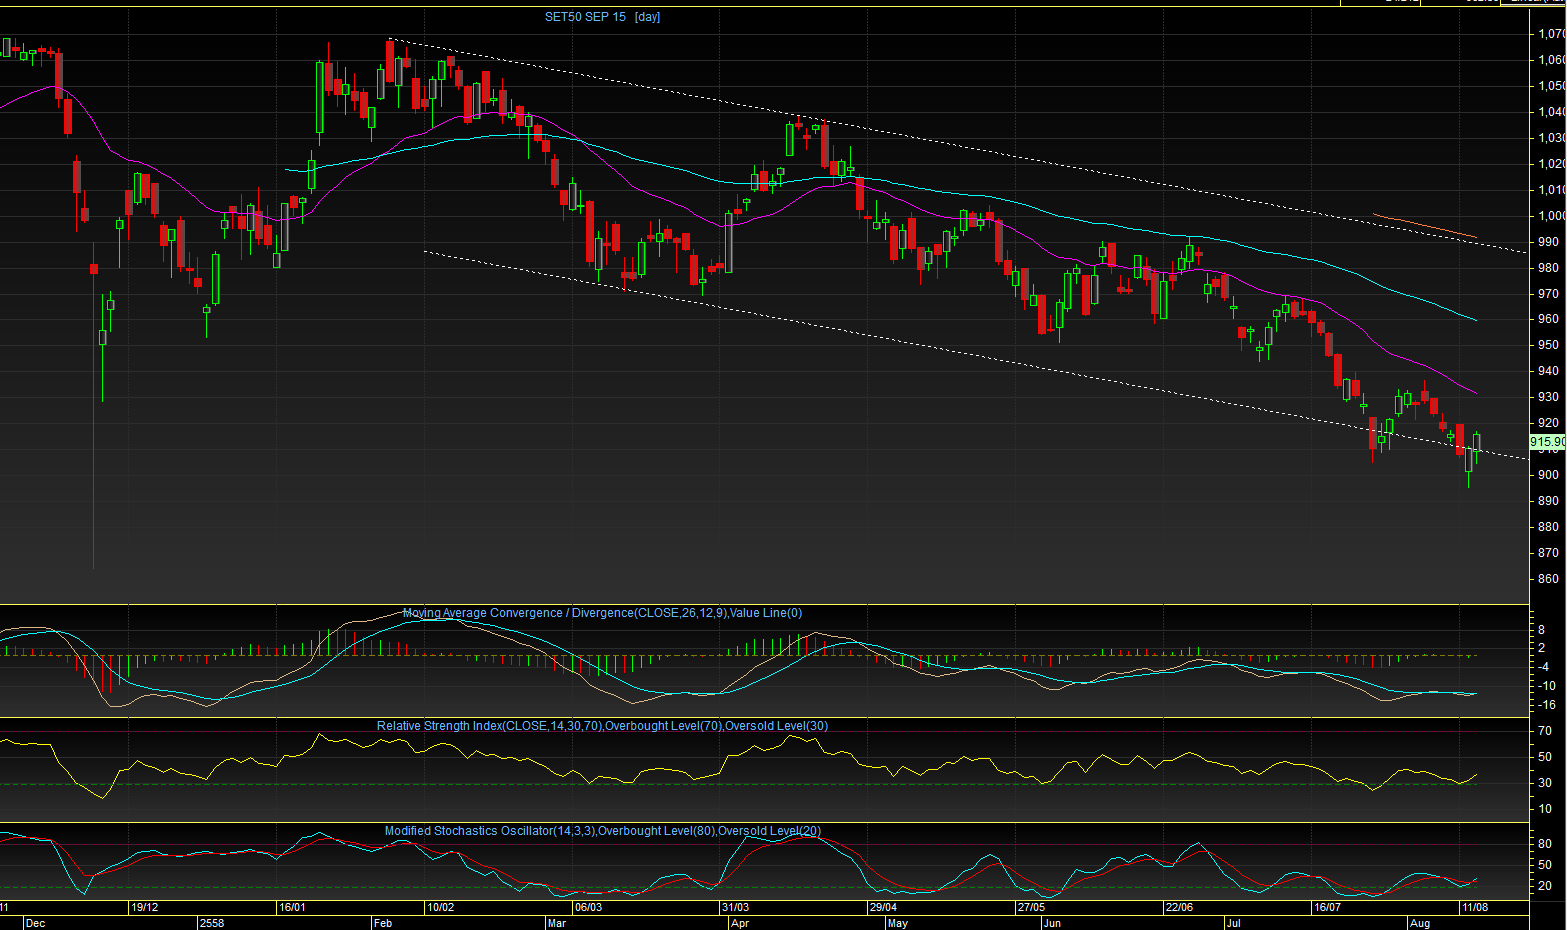Click the 16/01 date label on time axis
This screenshot has height=930, width=1567.
tap(292, 908)
